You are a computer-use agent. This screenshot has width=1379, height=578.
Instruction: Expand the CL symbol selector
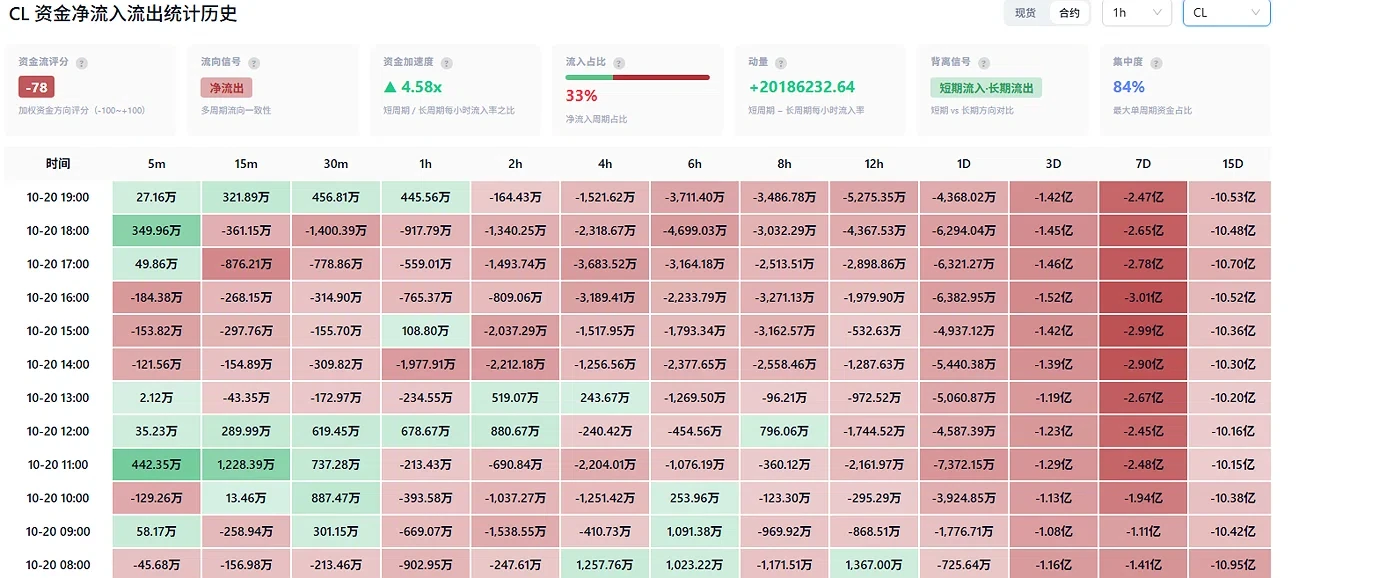(x=1226, y=13)
